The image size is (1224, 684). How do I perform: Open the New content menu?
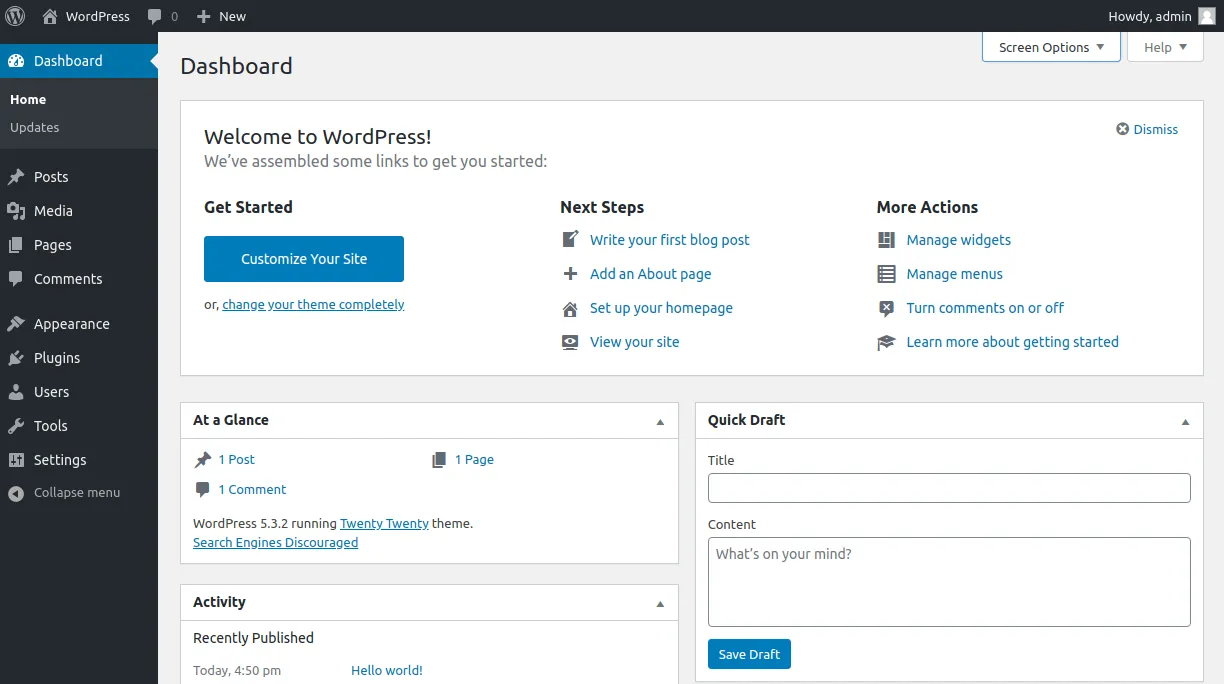point(221,16)
